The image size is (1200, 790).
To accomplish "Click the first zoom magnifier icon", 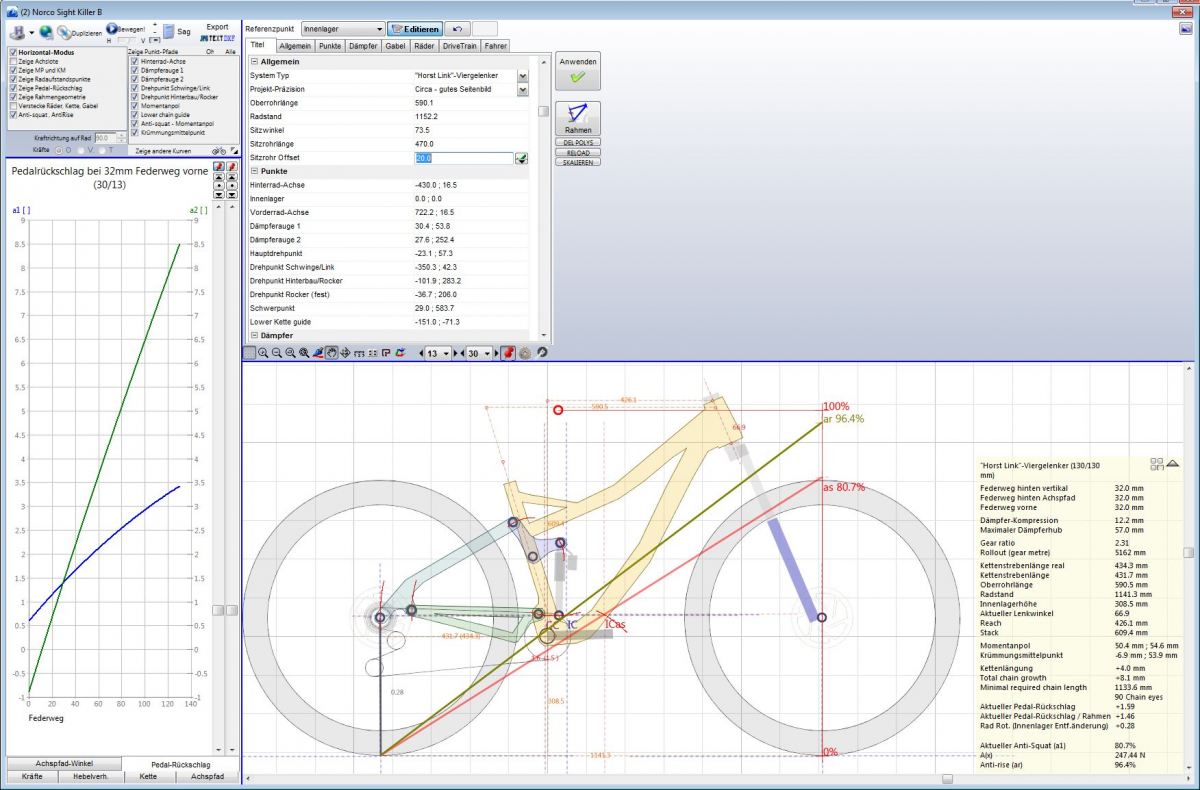I will [263, 353].
